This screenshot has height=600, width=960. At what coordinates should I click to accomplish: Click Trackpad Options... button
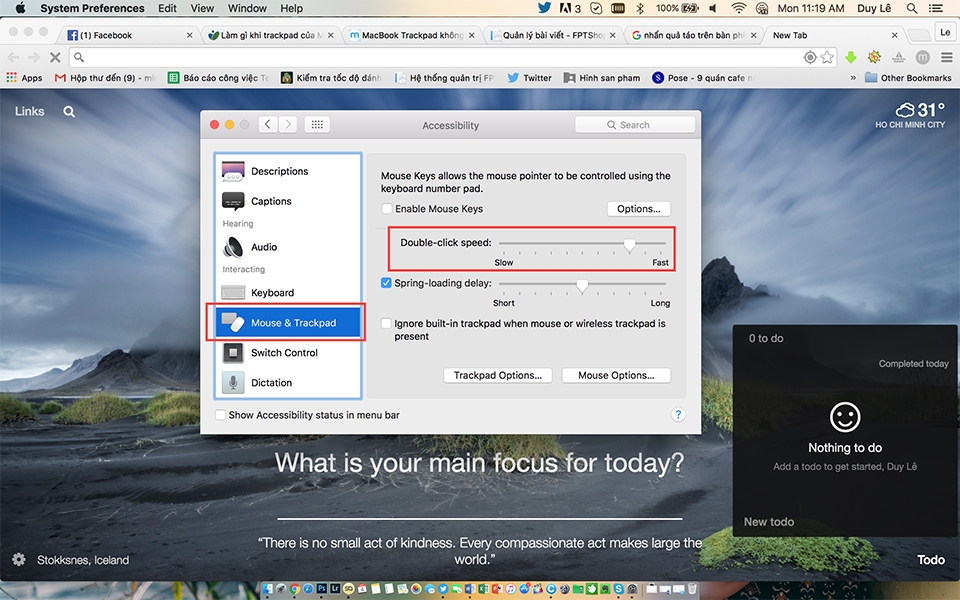tap(498, 375)
